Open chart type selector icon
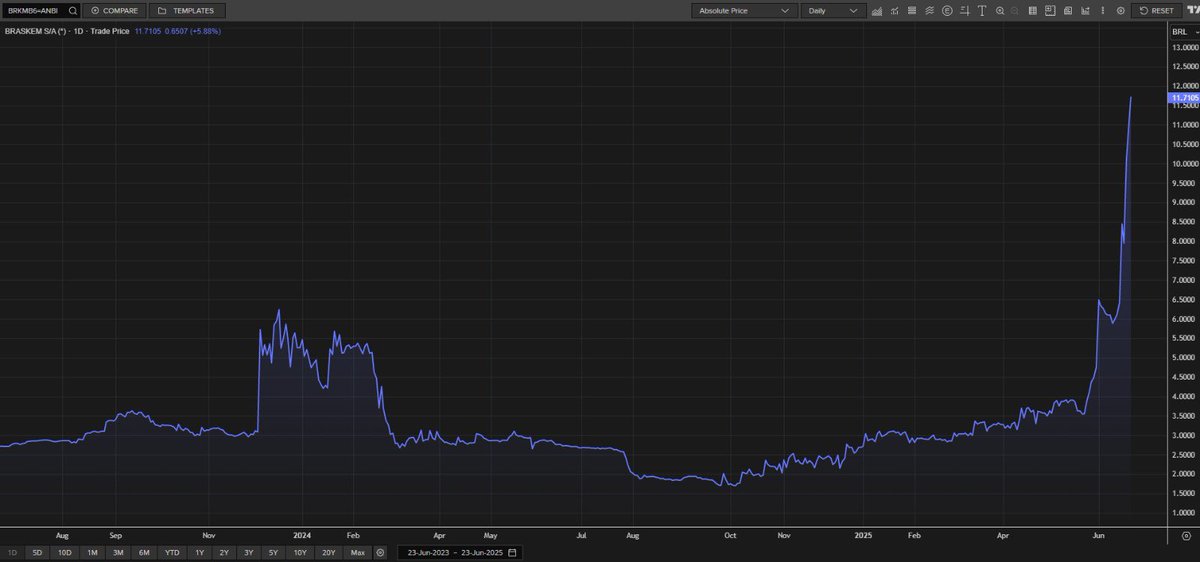 click(x=877, y=11)
